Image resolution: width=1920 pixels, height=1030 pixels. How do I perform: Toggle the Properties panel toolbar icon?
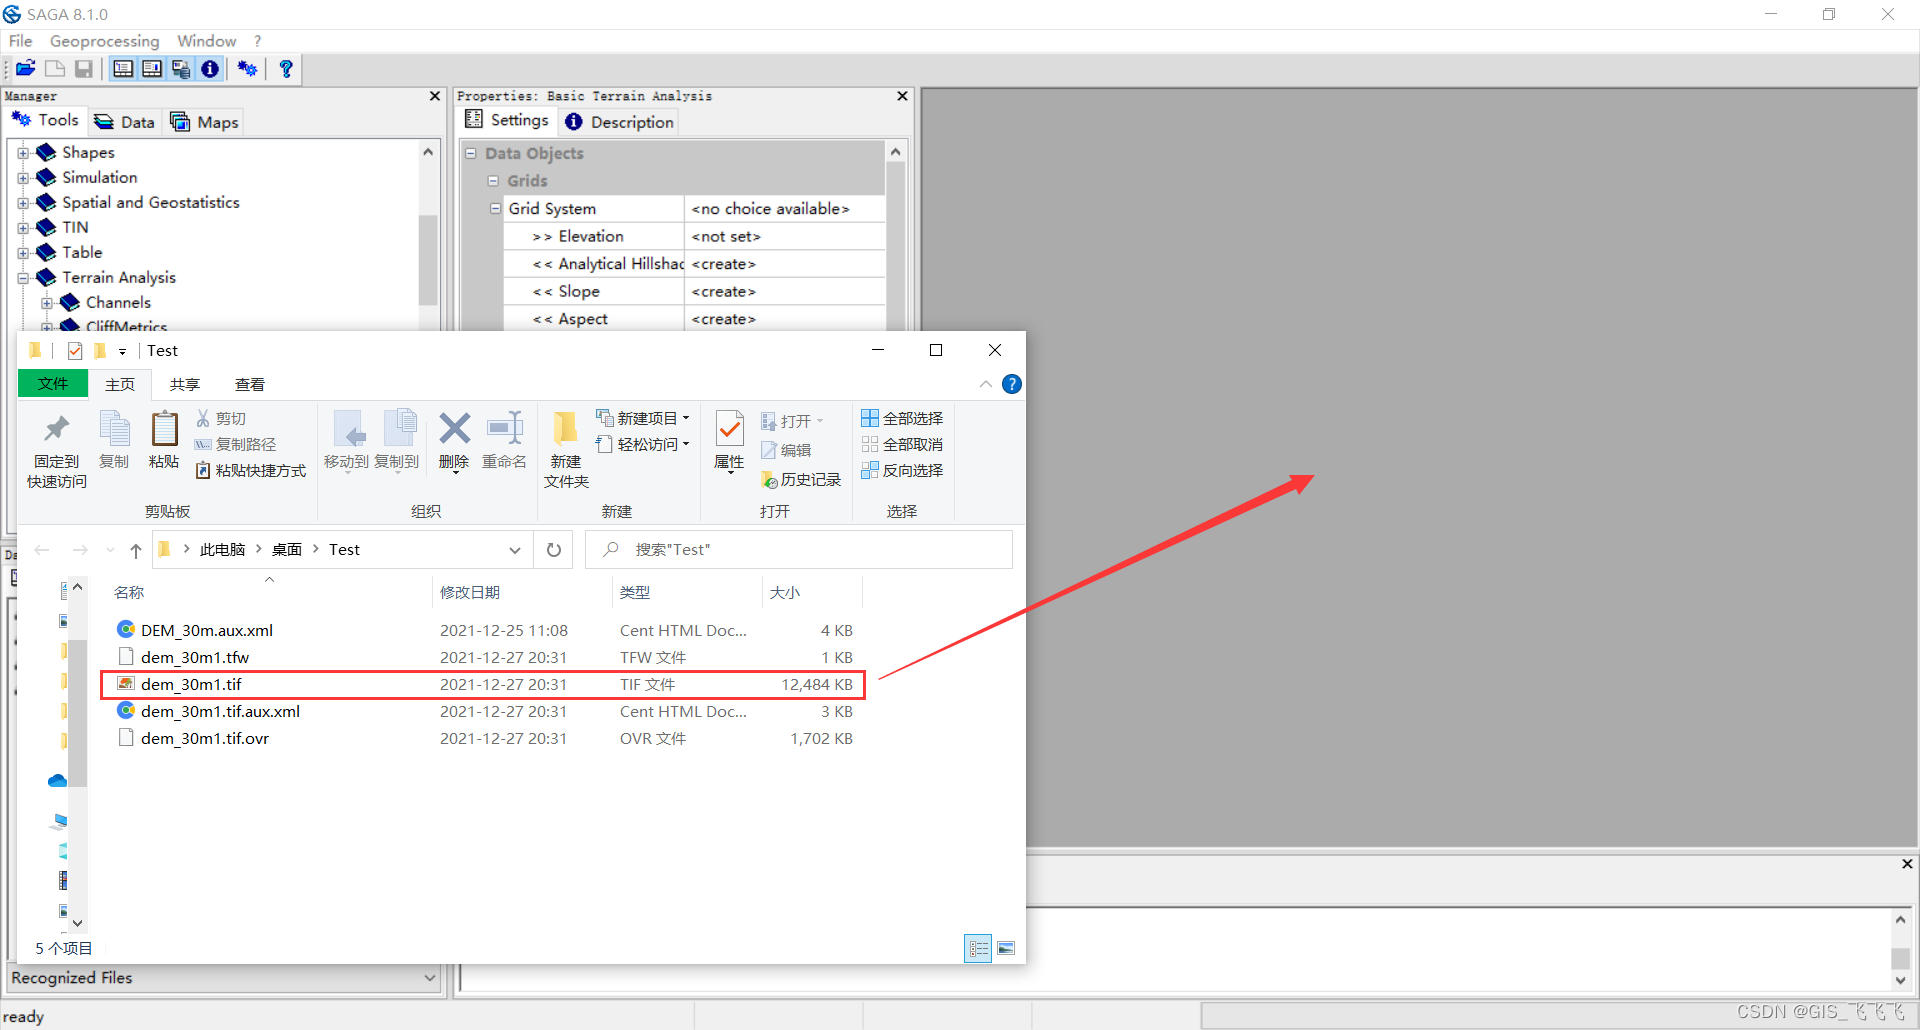coord(152,68)
